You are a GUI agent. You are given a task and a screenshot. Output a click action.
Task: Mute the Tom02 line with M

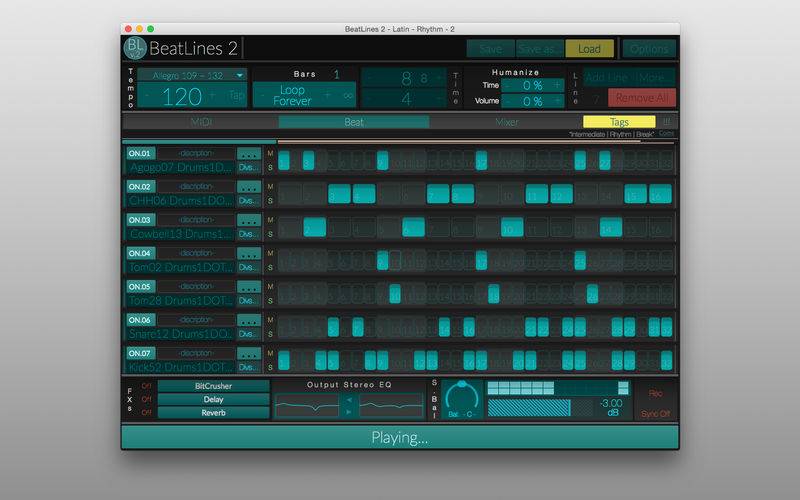point(270,253)
